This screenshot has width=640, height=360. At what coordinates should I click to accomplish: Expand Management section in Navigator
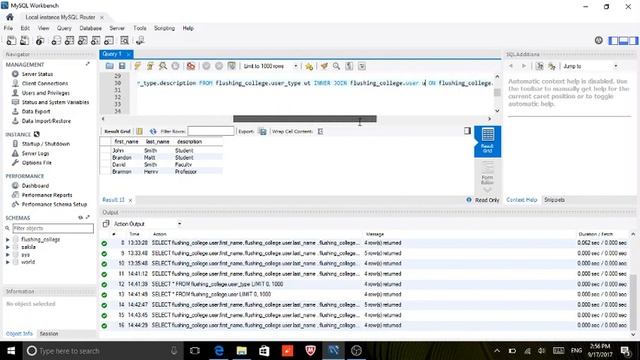click(87, 64)
